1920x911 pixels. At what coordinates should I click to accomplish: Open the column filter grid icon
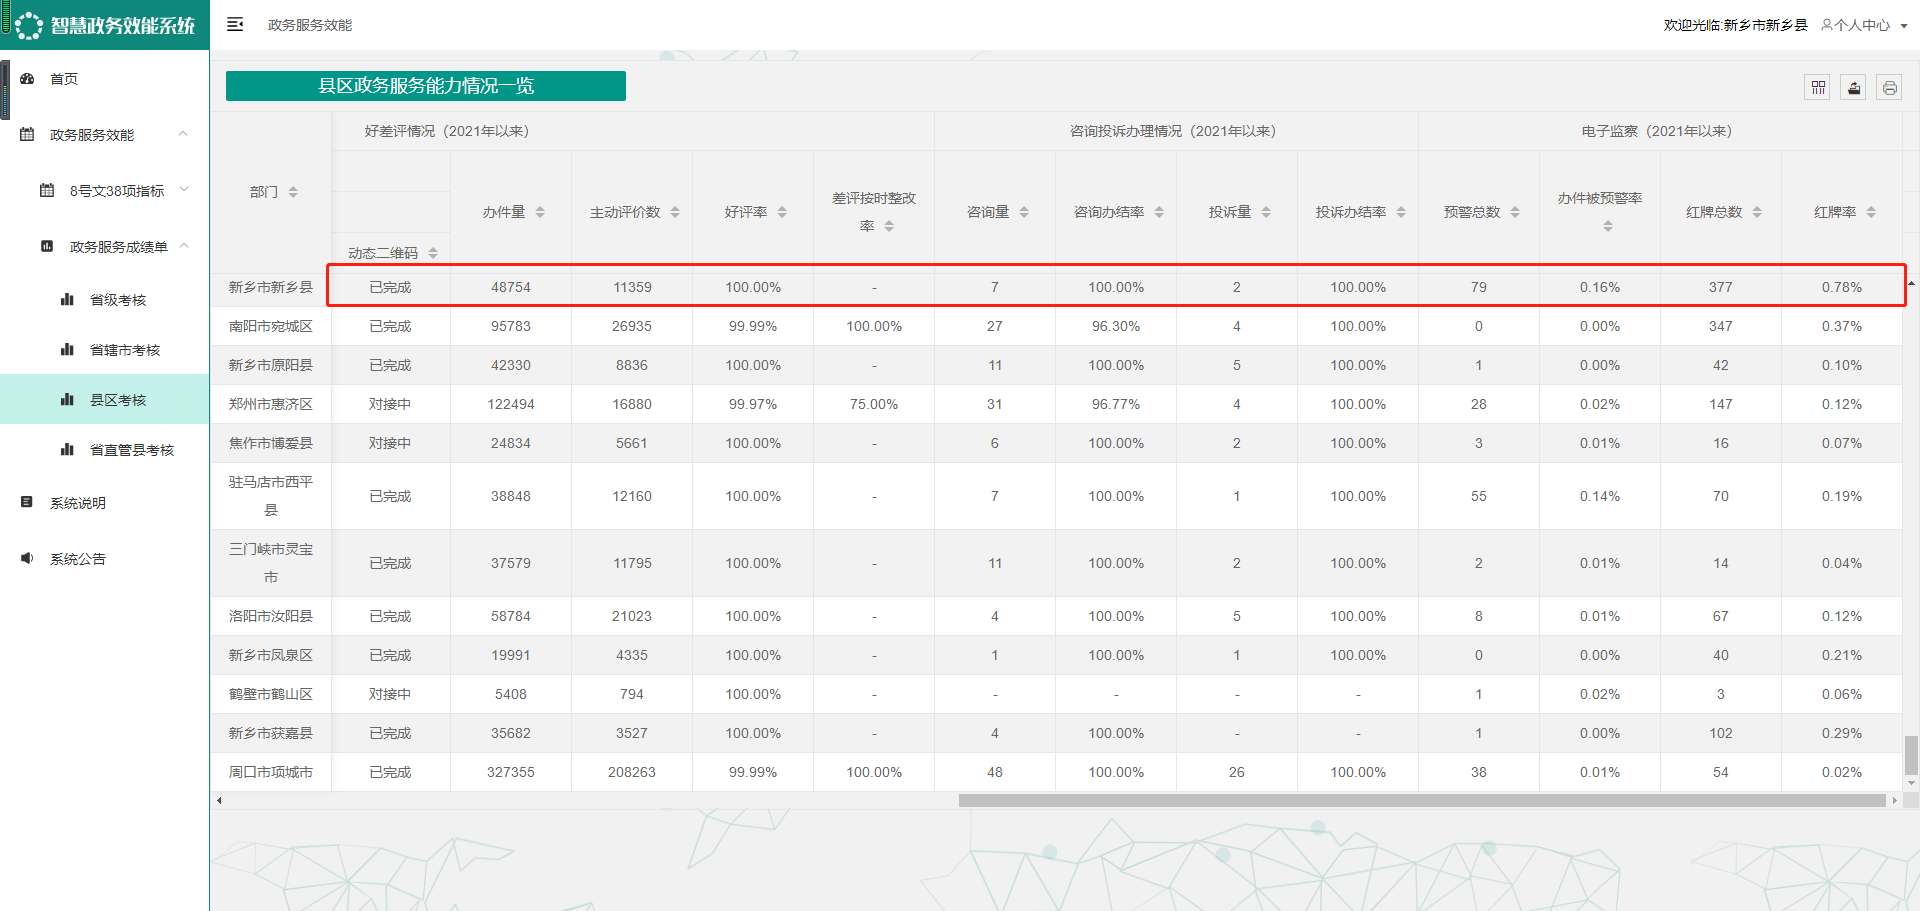click(x=1818, y=88)
